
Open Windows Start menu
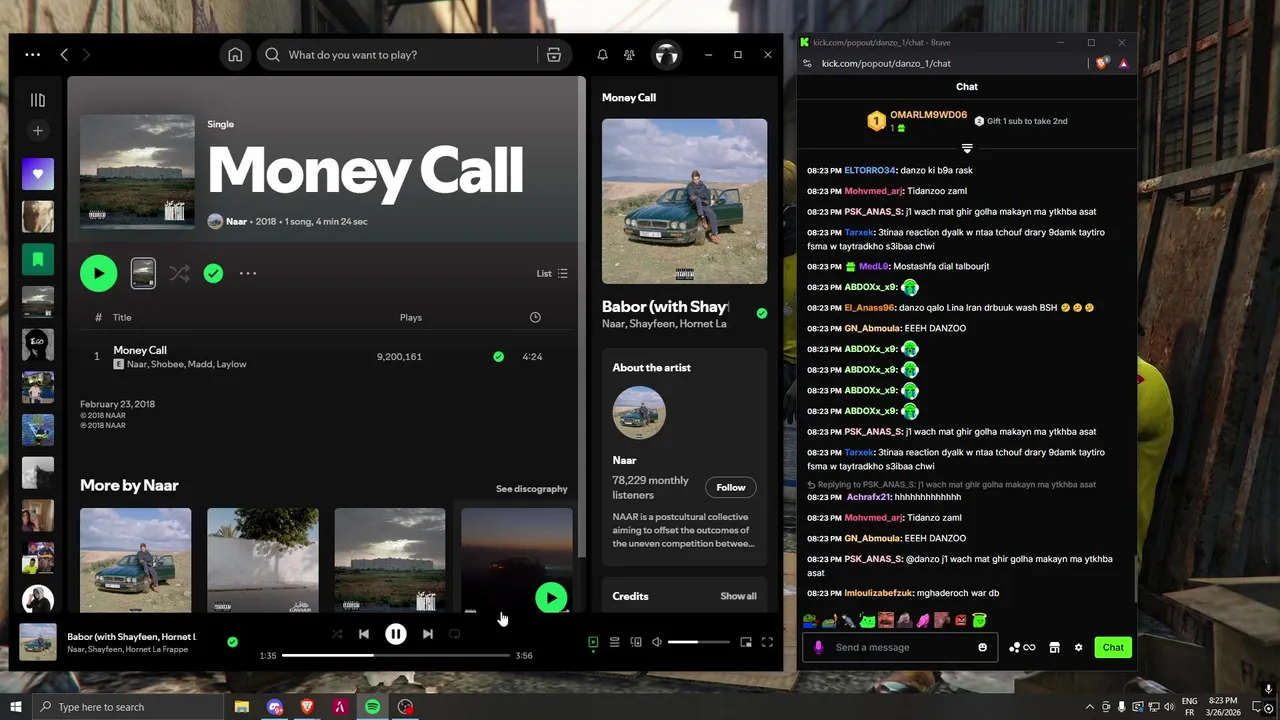pos(15,707)
